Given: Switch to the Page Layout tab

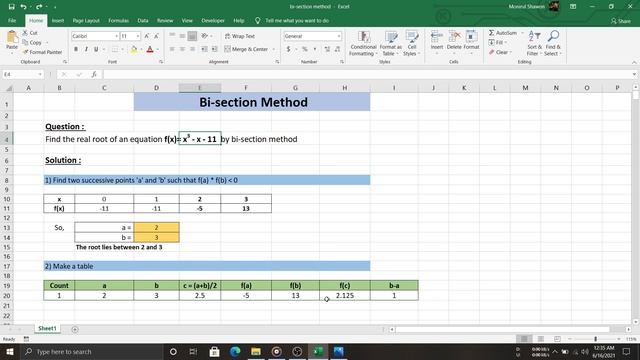Looking at the screenshot, I should point(86,20).
